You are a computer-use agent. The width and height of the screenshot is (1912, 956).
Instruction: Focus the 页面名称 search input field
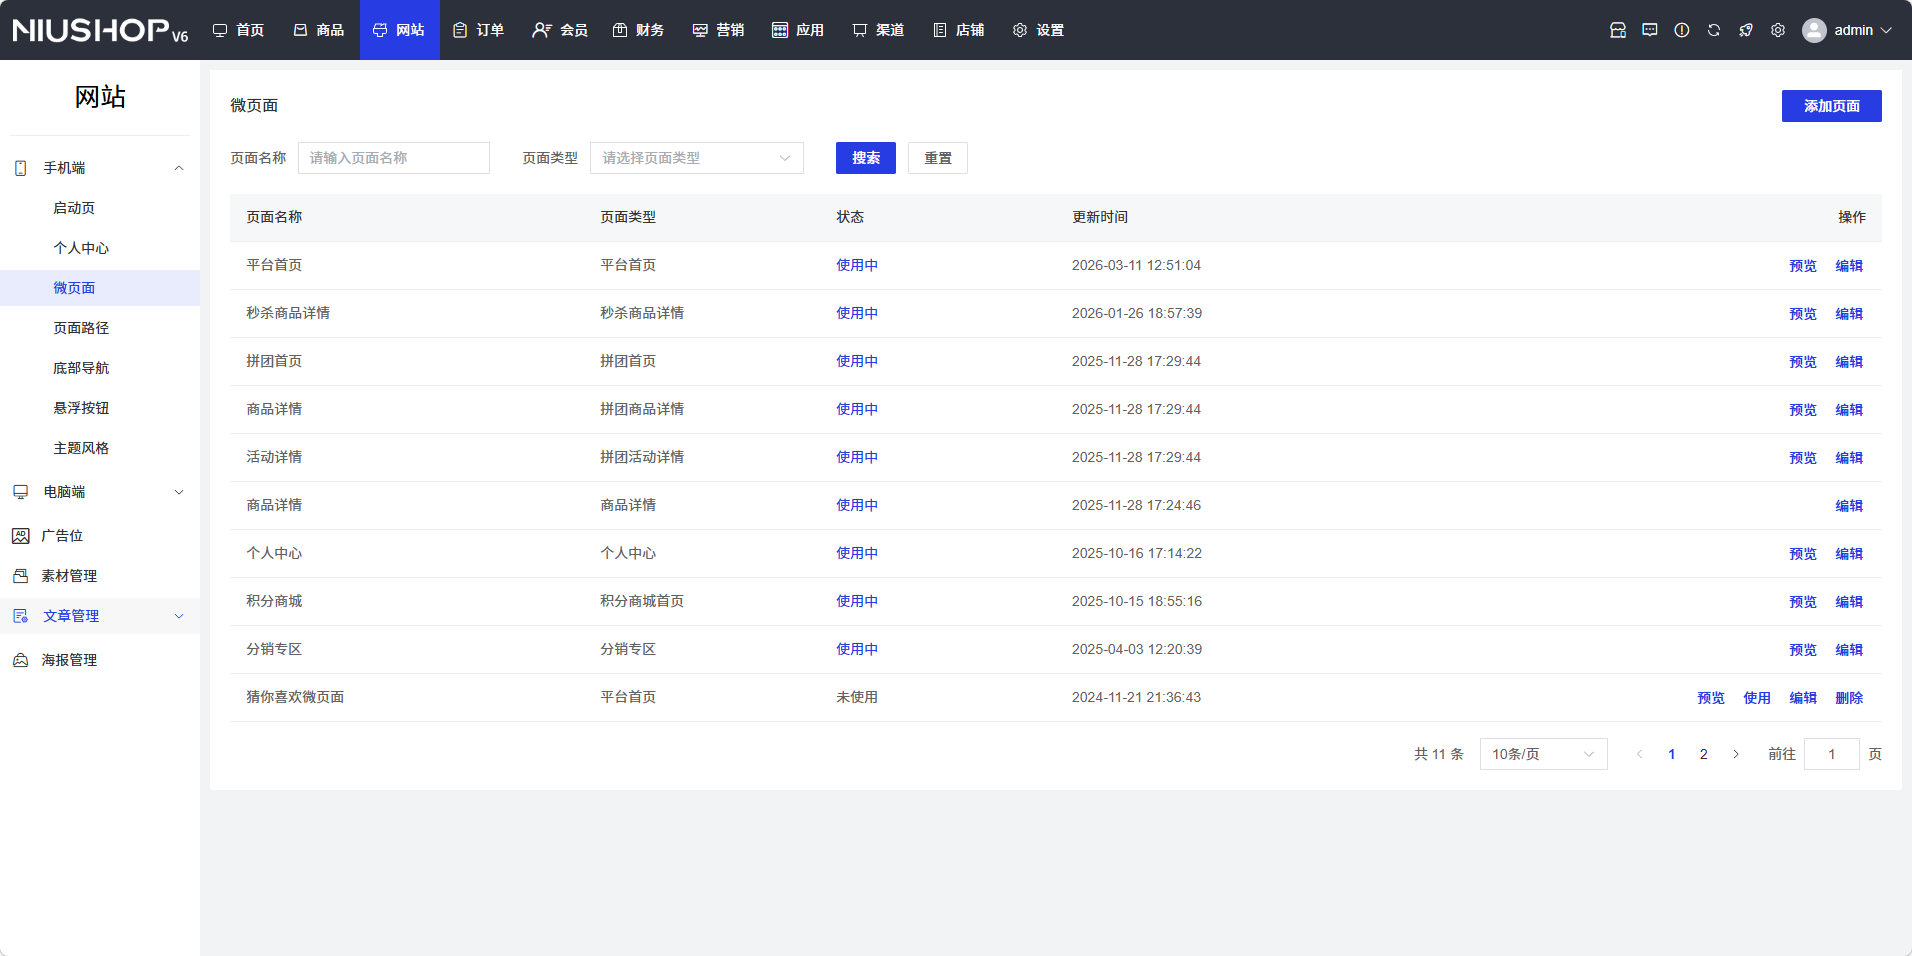pyautogui.click(x=393, y=158)
